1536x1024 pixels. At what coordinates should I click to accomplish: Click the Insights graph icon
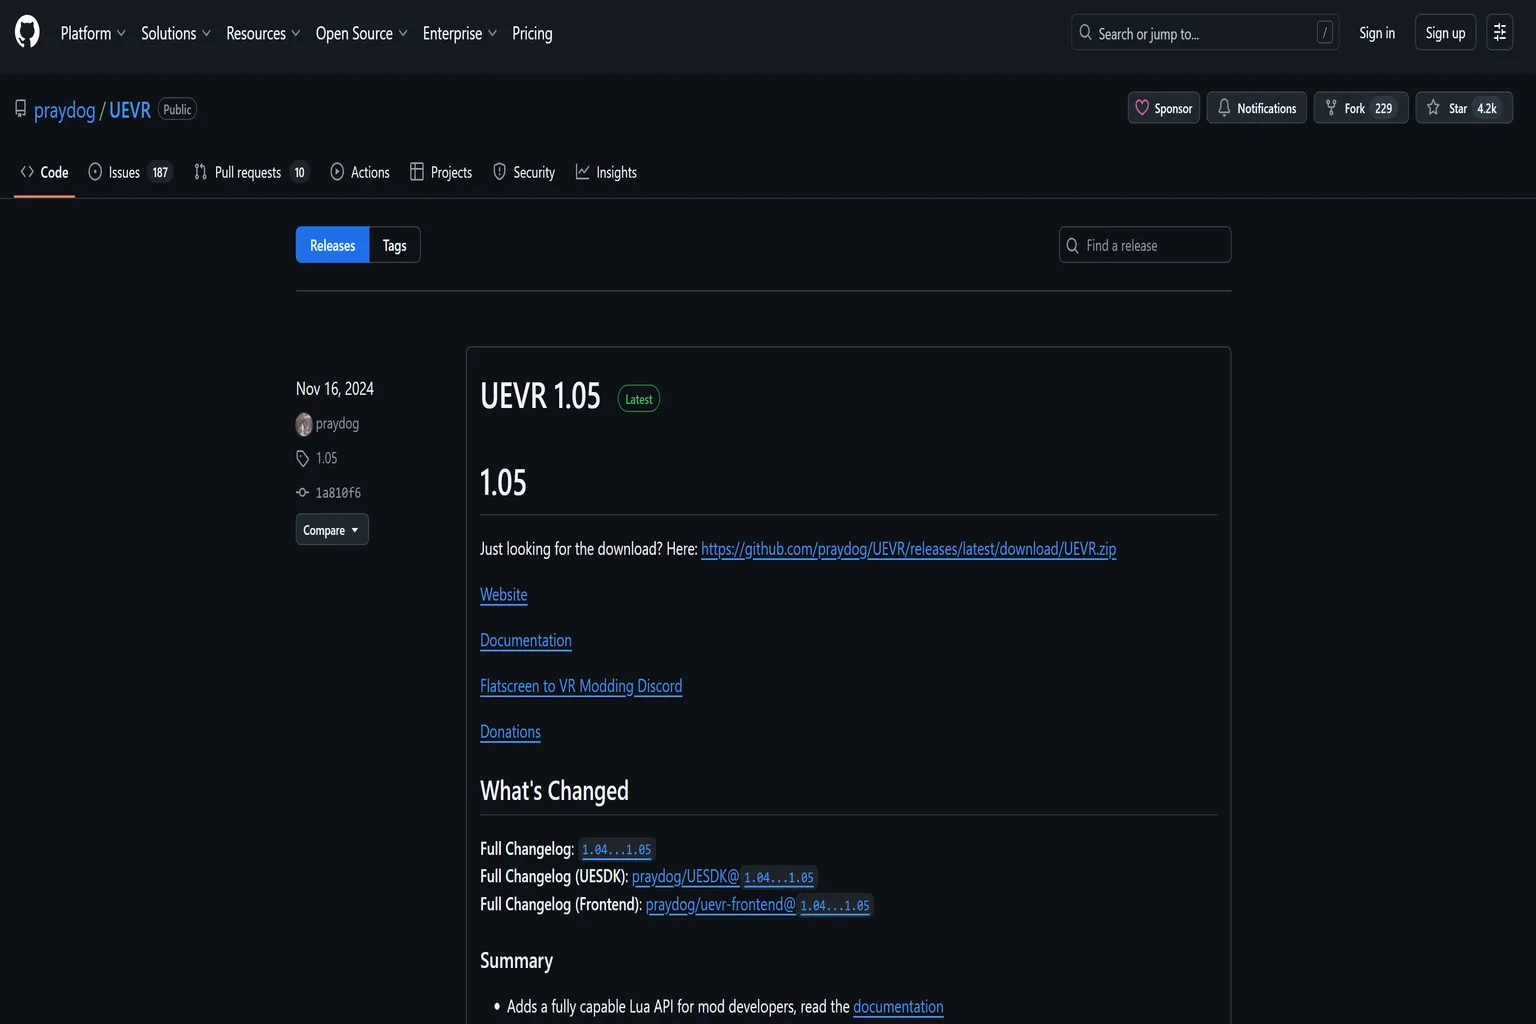(x=582, y=172)
